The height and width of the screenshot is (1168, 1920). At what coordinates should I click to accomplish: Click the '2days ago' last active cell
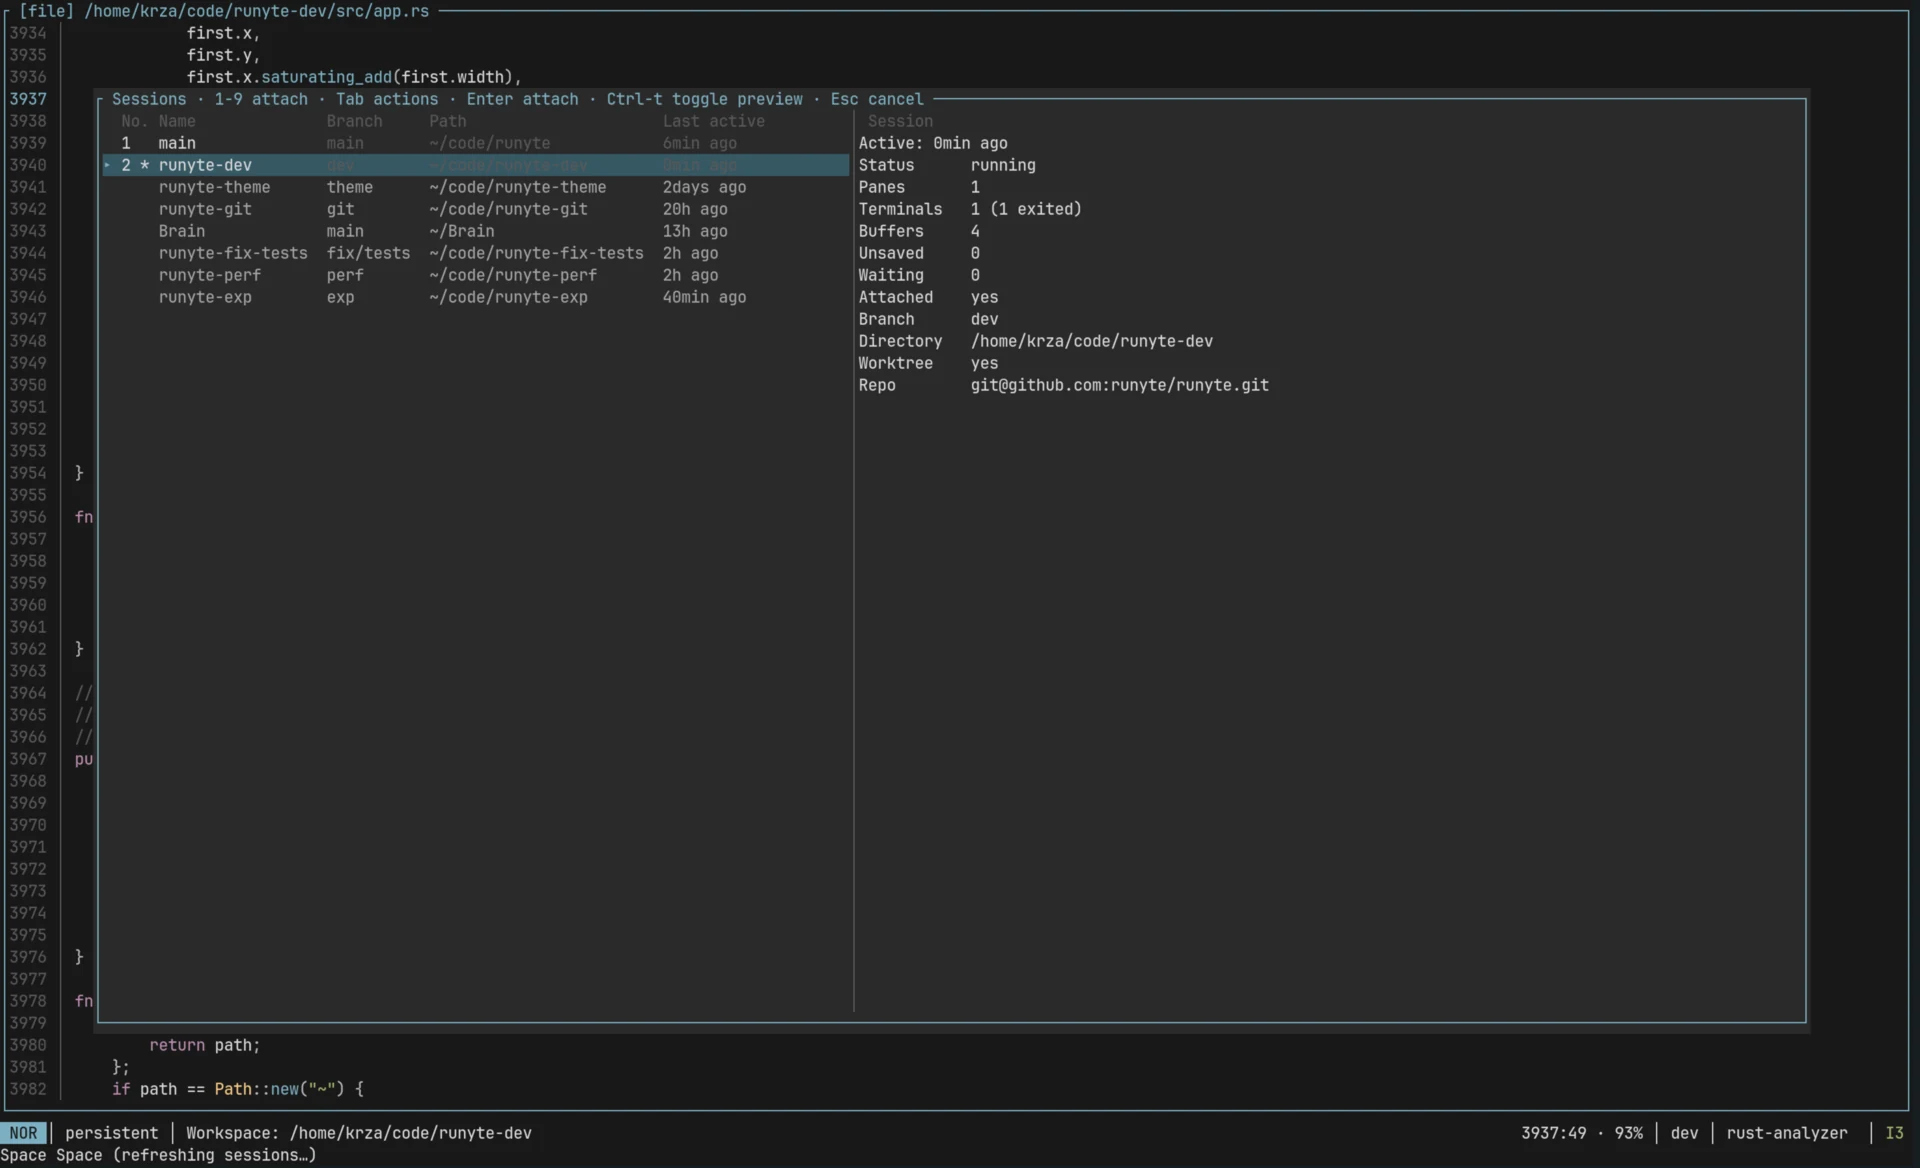pos(704,187)
